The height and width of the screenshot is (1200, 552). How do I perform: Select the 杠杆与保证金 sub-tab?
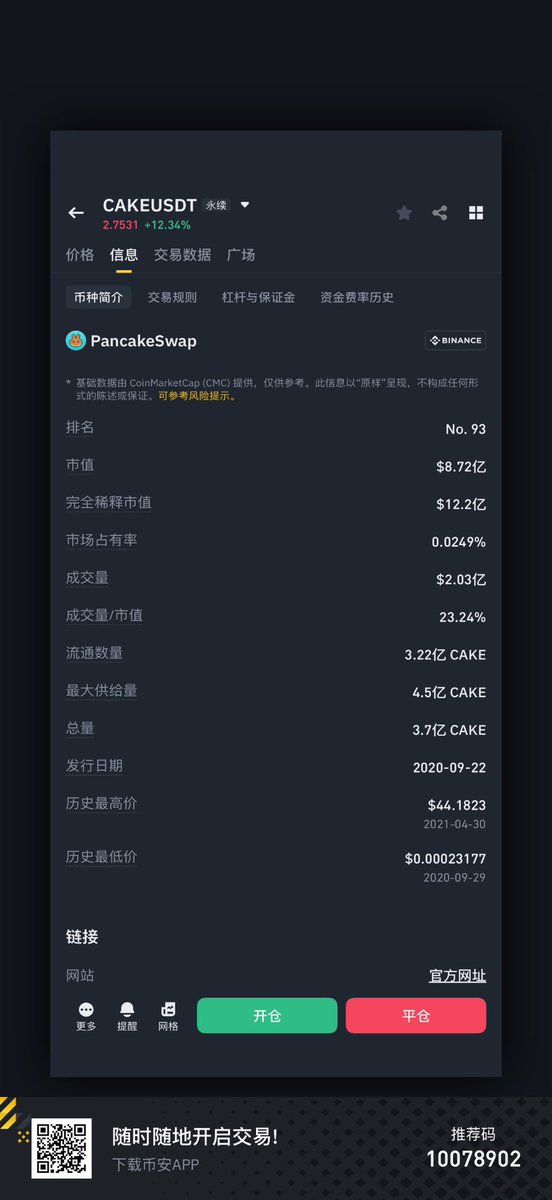[258, 297]
